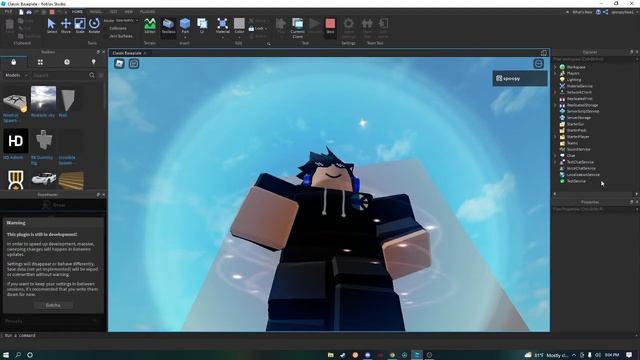Click the Toolbox search magnifier icon
Image resolution: width=640 pixels, height=360 pixels.
click(x=92, y=75)
